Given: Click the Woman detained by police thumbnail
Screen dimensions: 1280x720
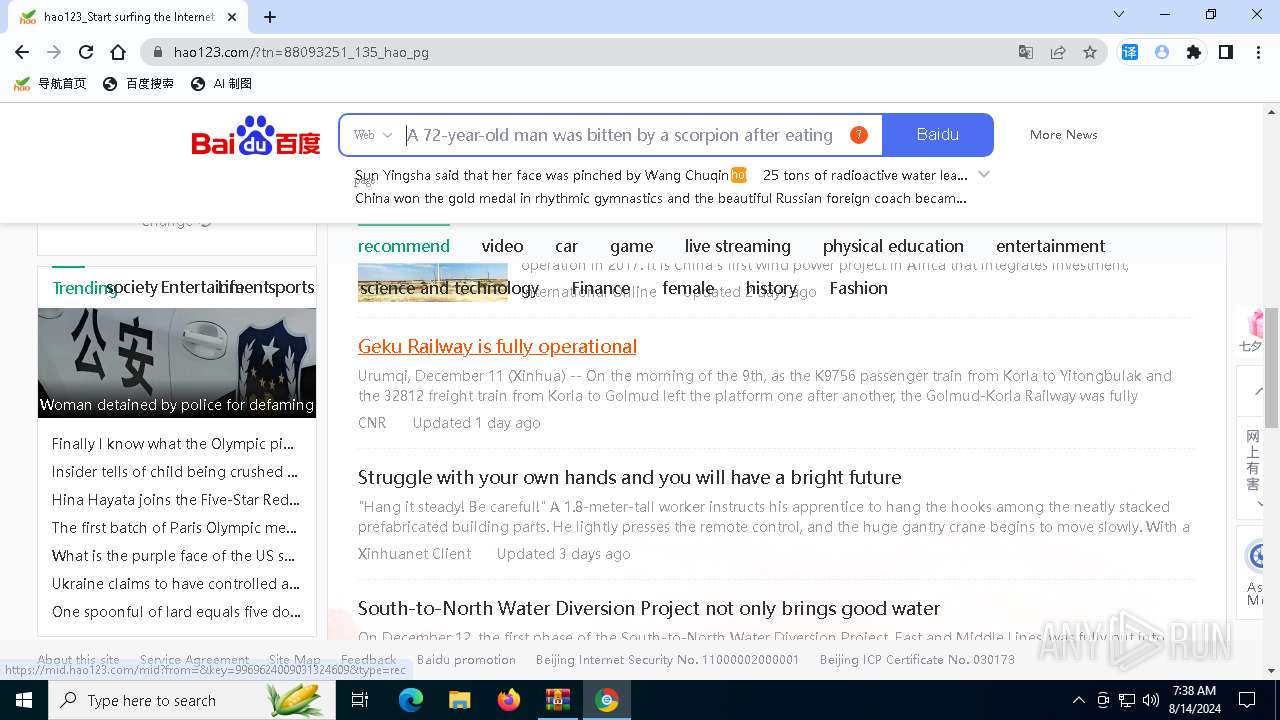Looking at the screenshot, I should 177,363.
